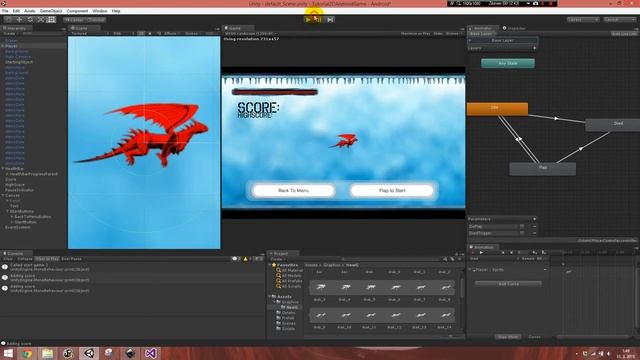Image resolution: width=640 pixels, height=360 pixels.
Task: Expand the HealthBar object in the Hierarchy
Action: (3, 169)
